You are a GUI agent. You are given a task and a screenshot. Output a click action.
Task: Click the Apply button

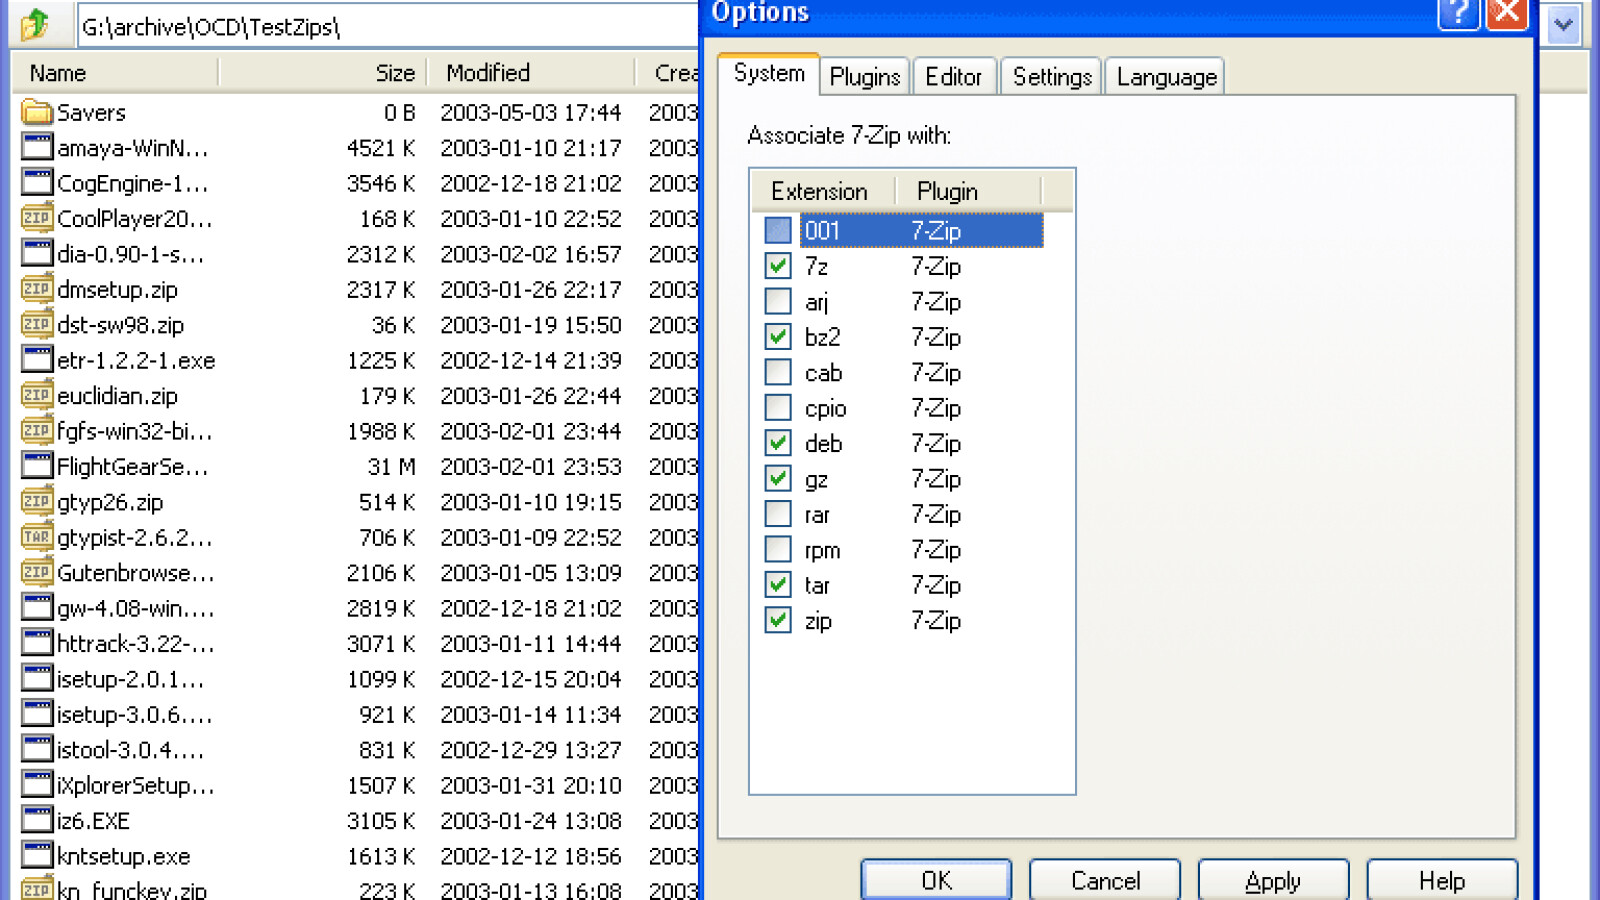[1271, 881]
